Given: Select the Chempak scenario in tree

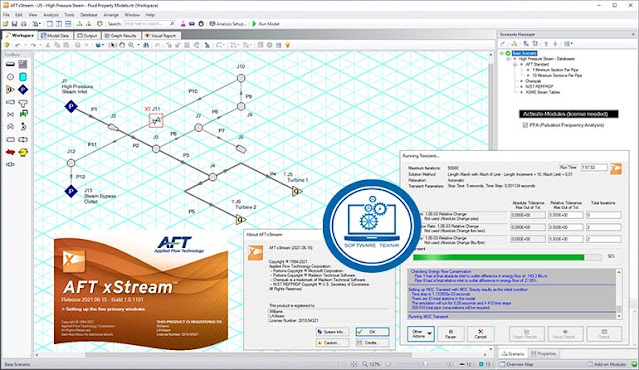Looking at the screenshot, I should 533,81.
